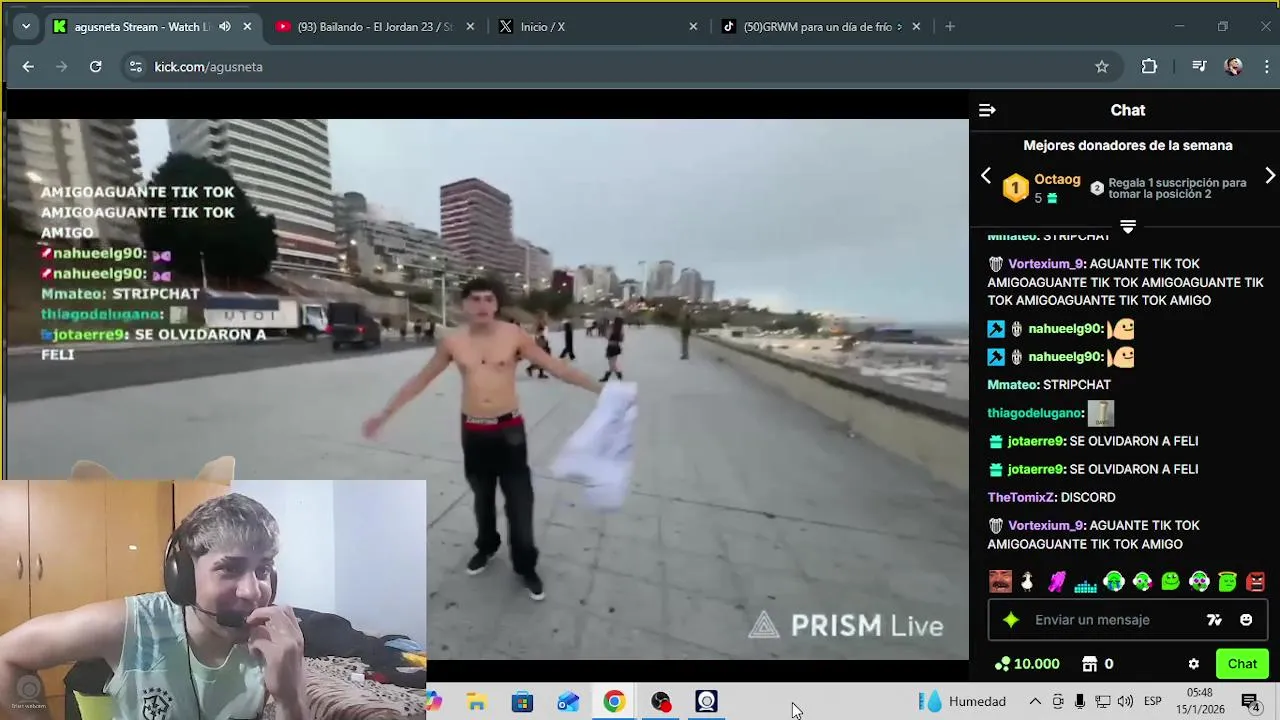Open media controls icon in toolbar
The width and height of the screenshot is (1280, 720).
click(x=1199, y=67)
